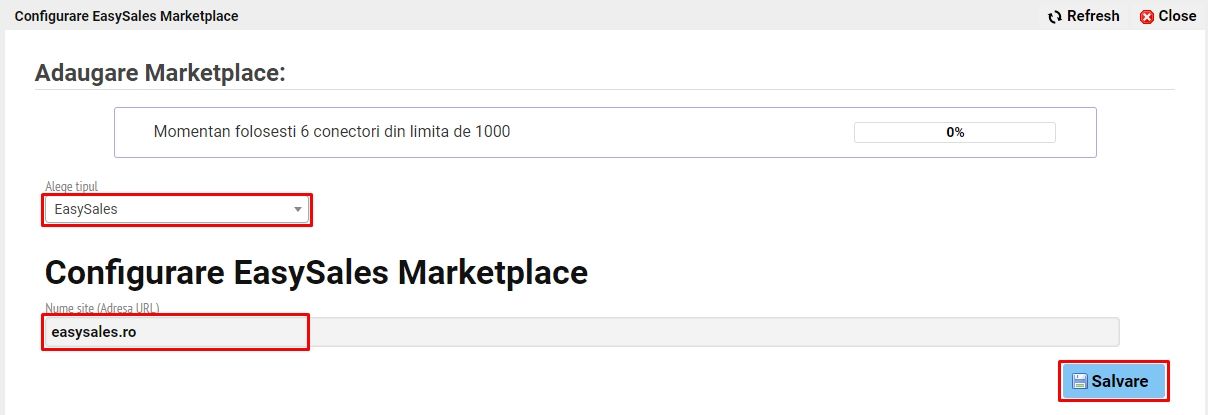1208x415 pixels.
Task: Click the red Close X icon
Action: (1146, 16)
